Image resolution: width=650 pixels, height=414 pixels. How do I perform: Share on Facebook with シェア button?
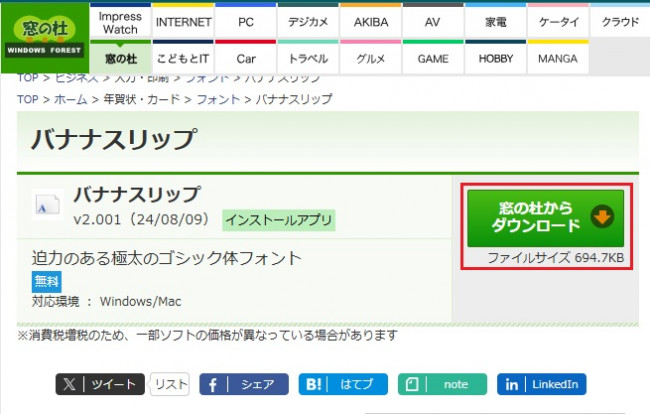coord(244,384)
